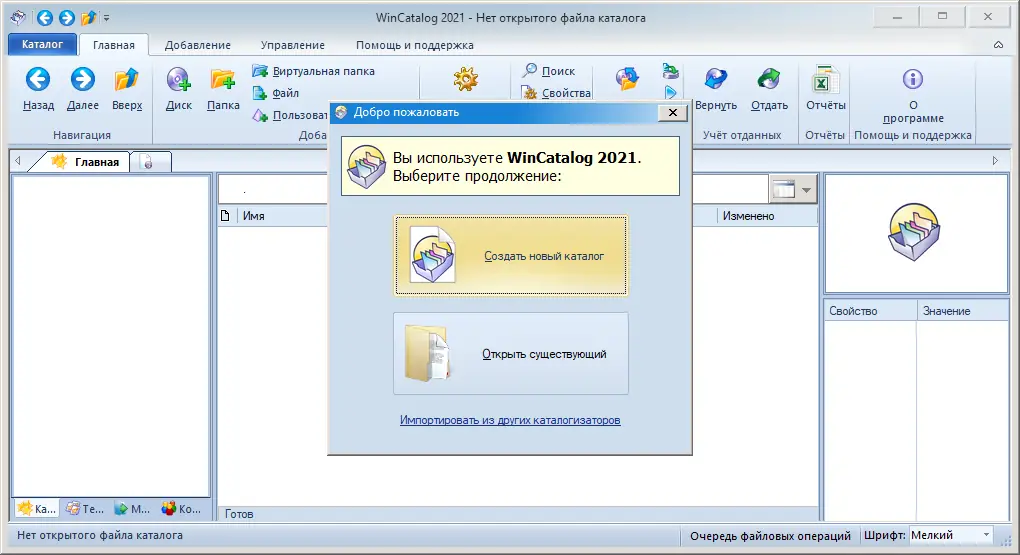1020x555 pixels.
Task: Switch to the Ко... contacts panel tab
Action: click(181, 509)
